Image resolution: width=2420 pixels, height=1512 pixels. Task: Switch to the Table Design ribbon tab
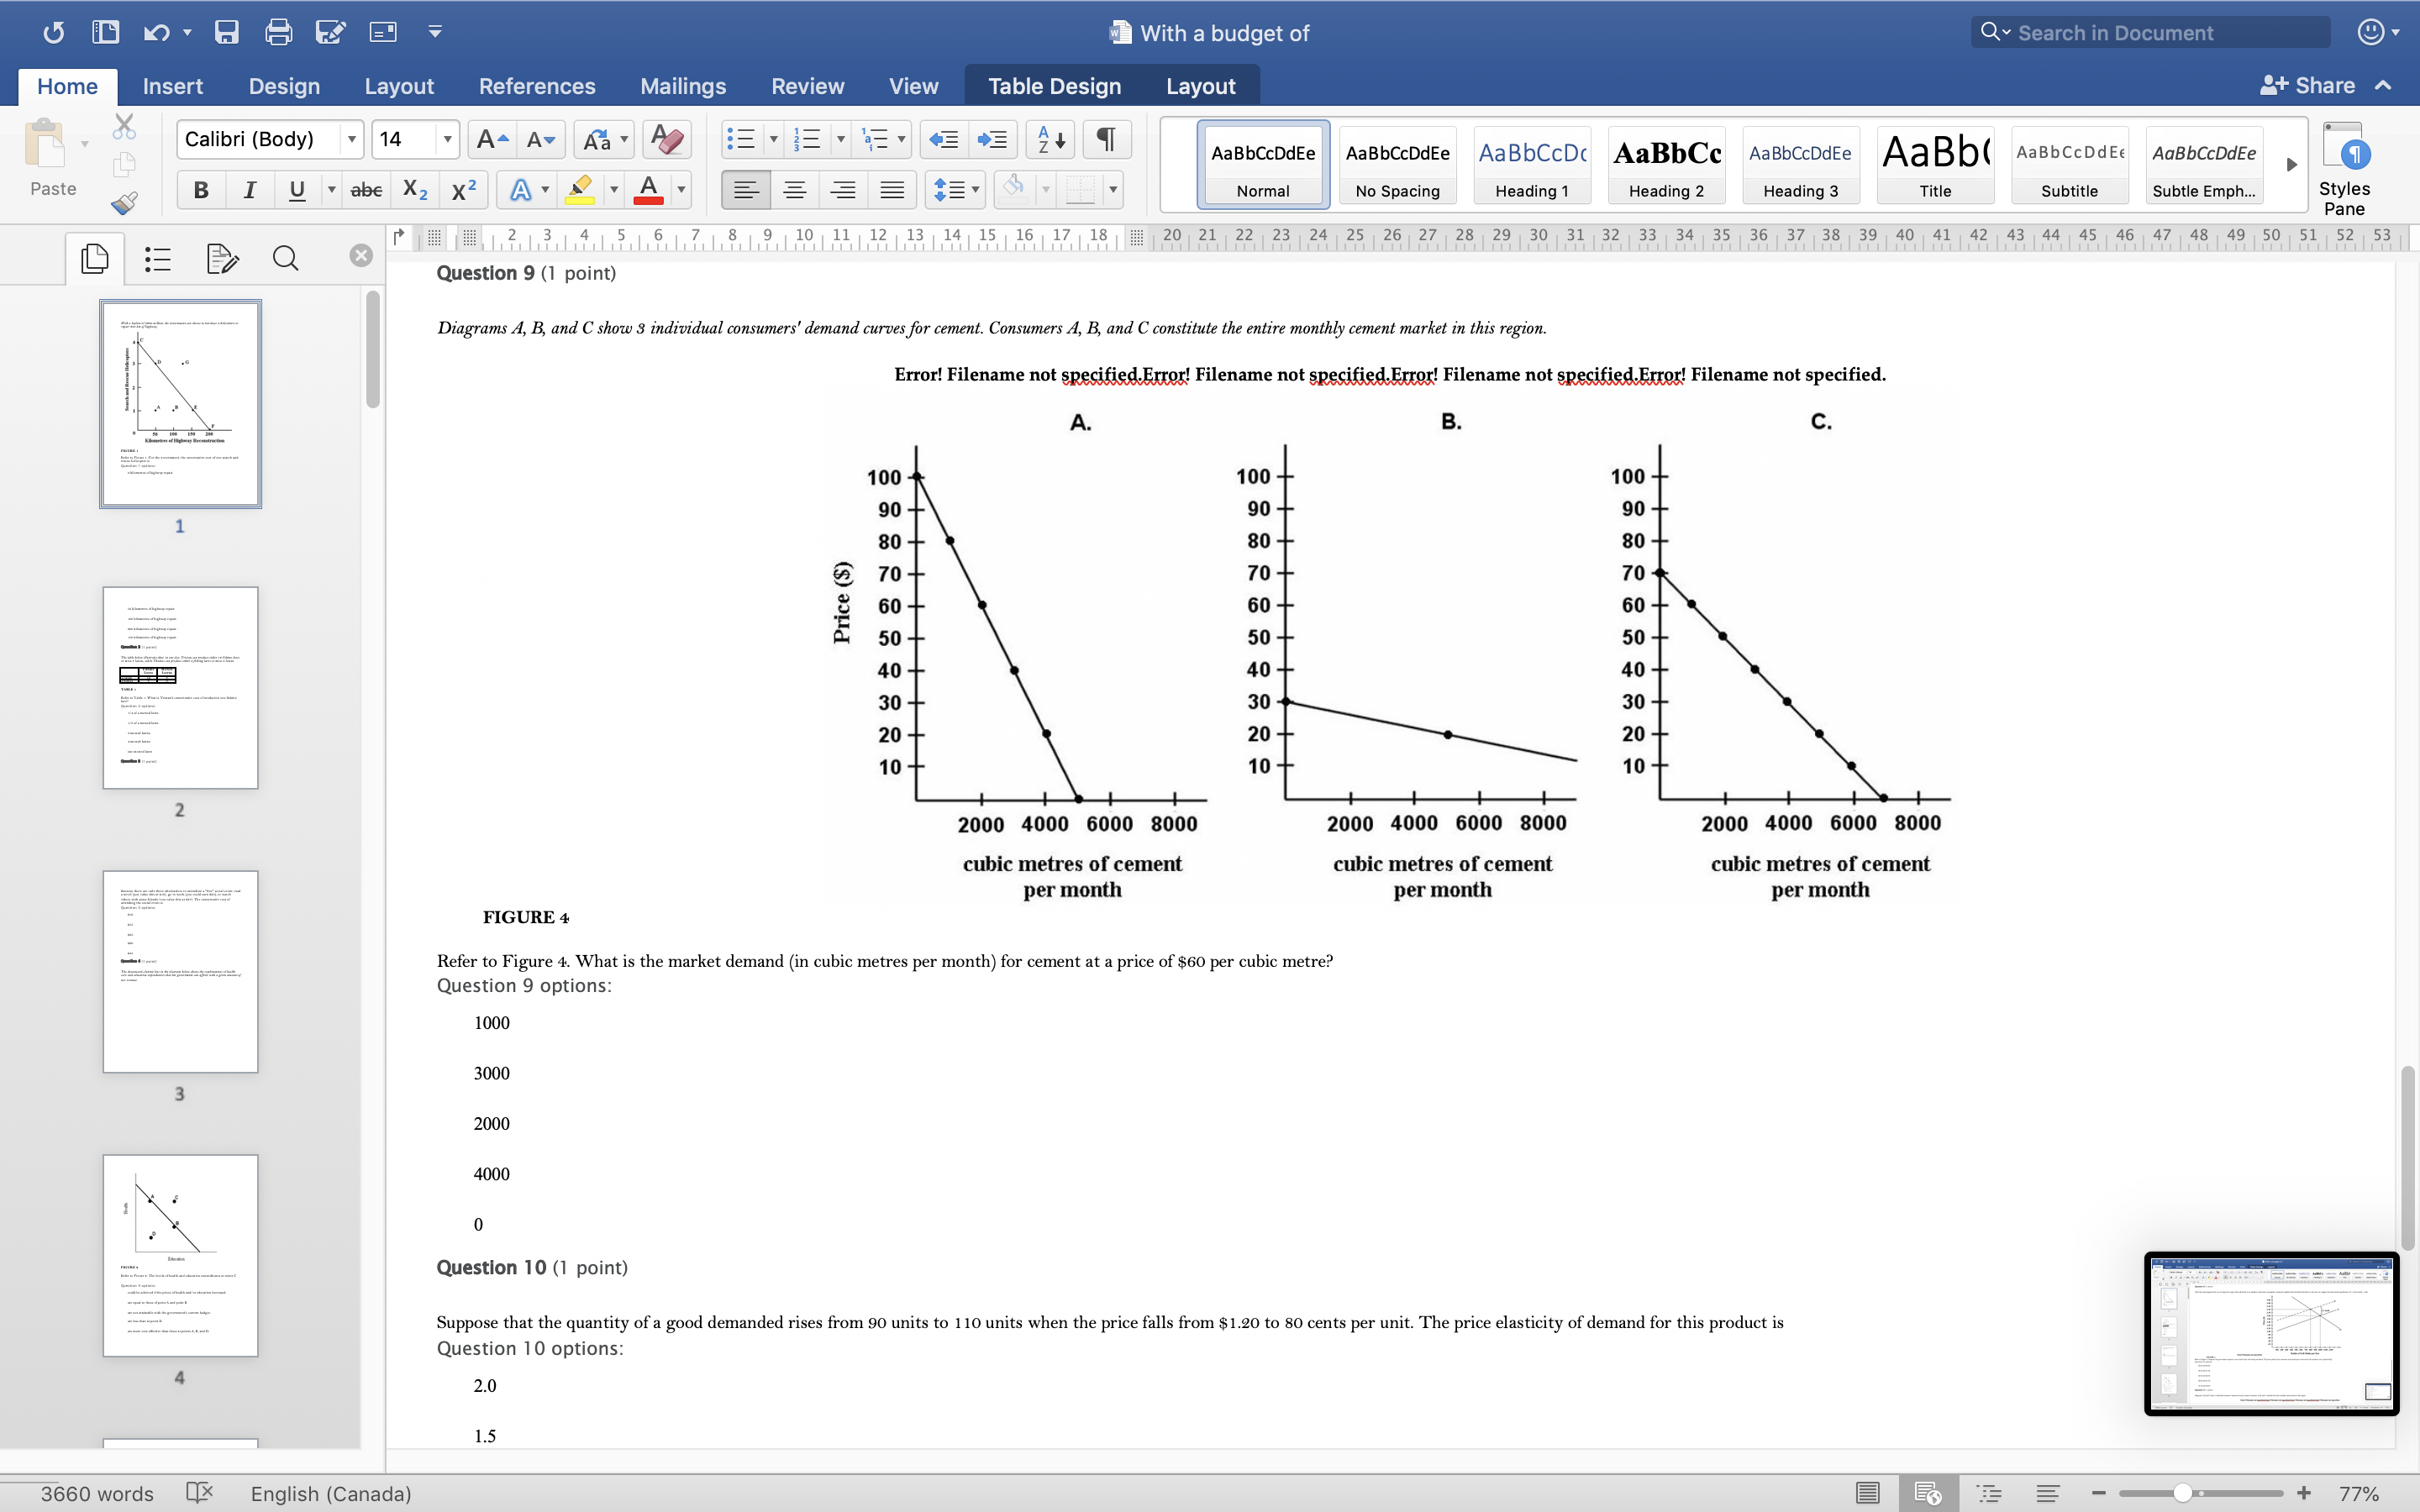(x=1054, y=86)
